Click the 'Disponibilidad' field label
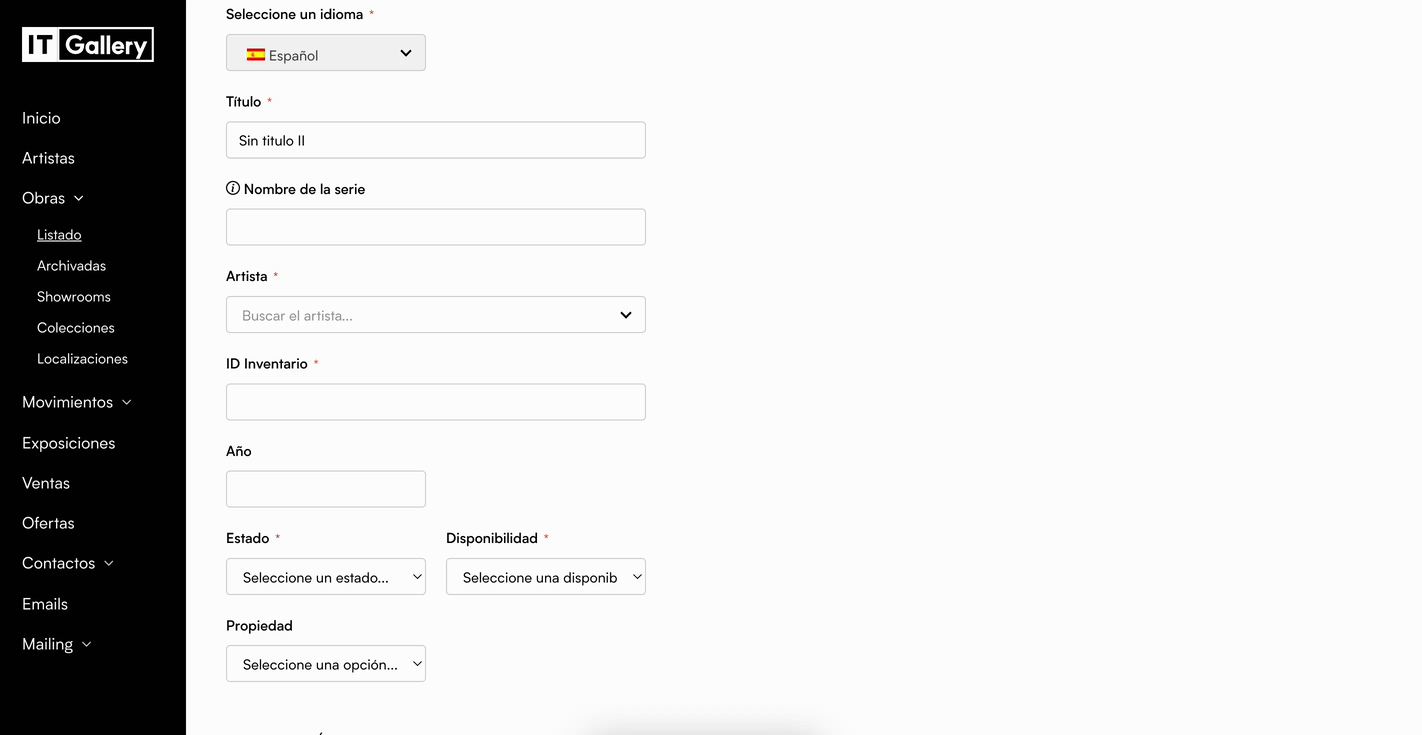This screenshot has width=1422, height=735. click(x=492, y=538)
